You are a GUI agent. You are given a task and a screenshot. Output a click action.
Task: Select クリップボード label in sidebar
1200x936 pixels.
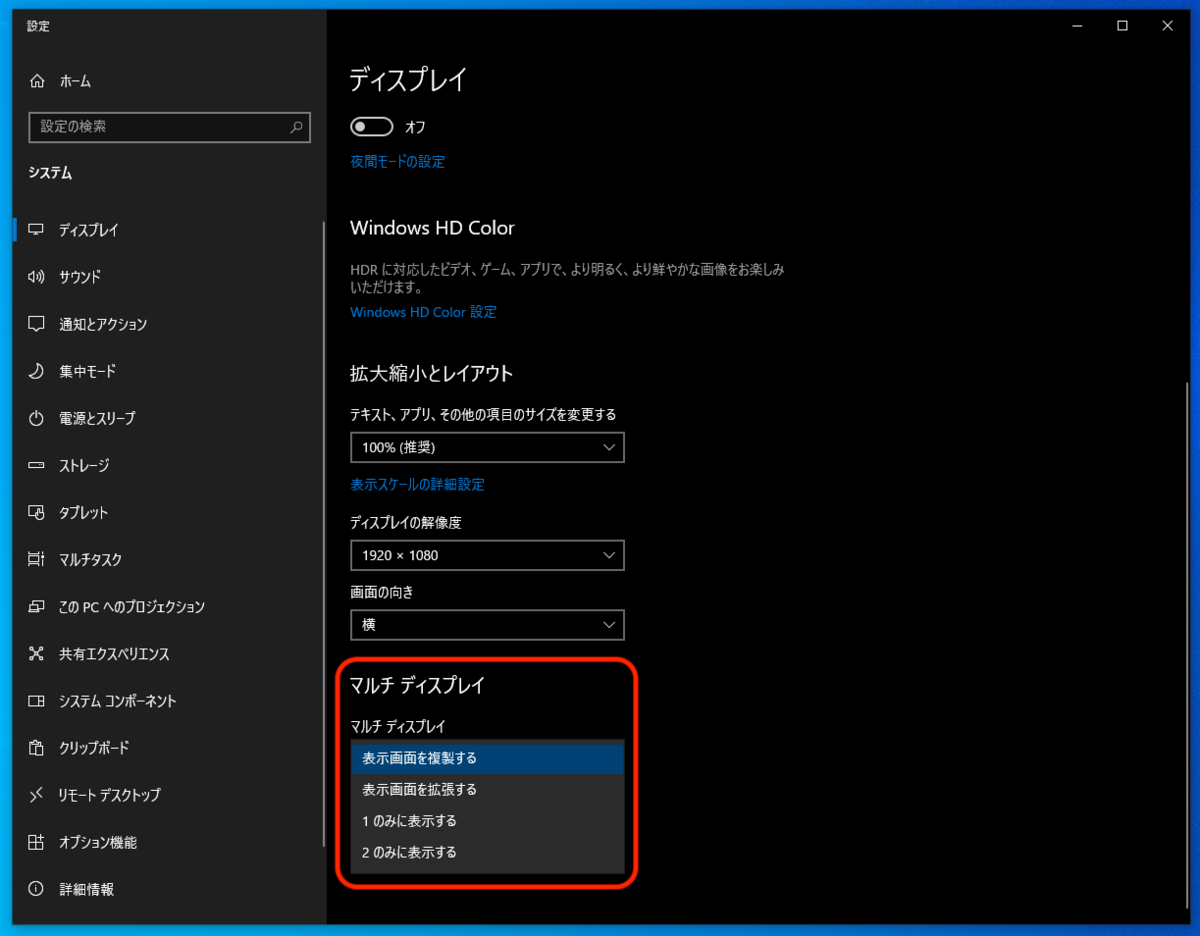[94, 748]
